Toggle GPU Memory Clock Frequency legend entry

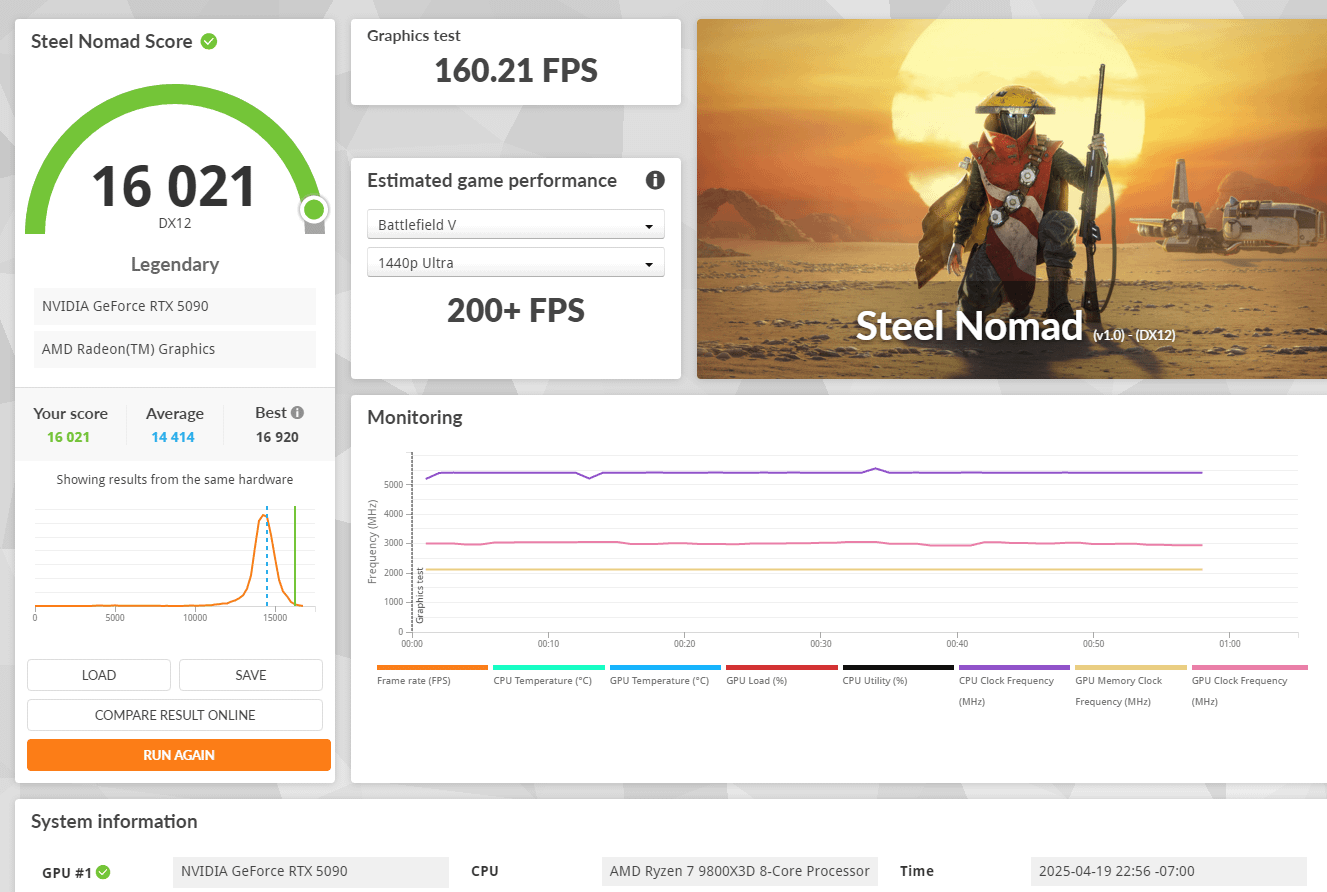(x=1131, y=667)
